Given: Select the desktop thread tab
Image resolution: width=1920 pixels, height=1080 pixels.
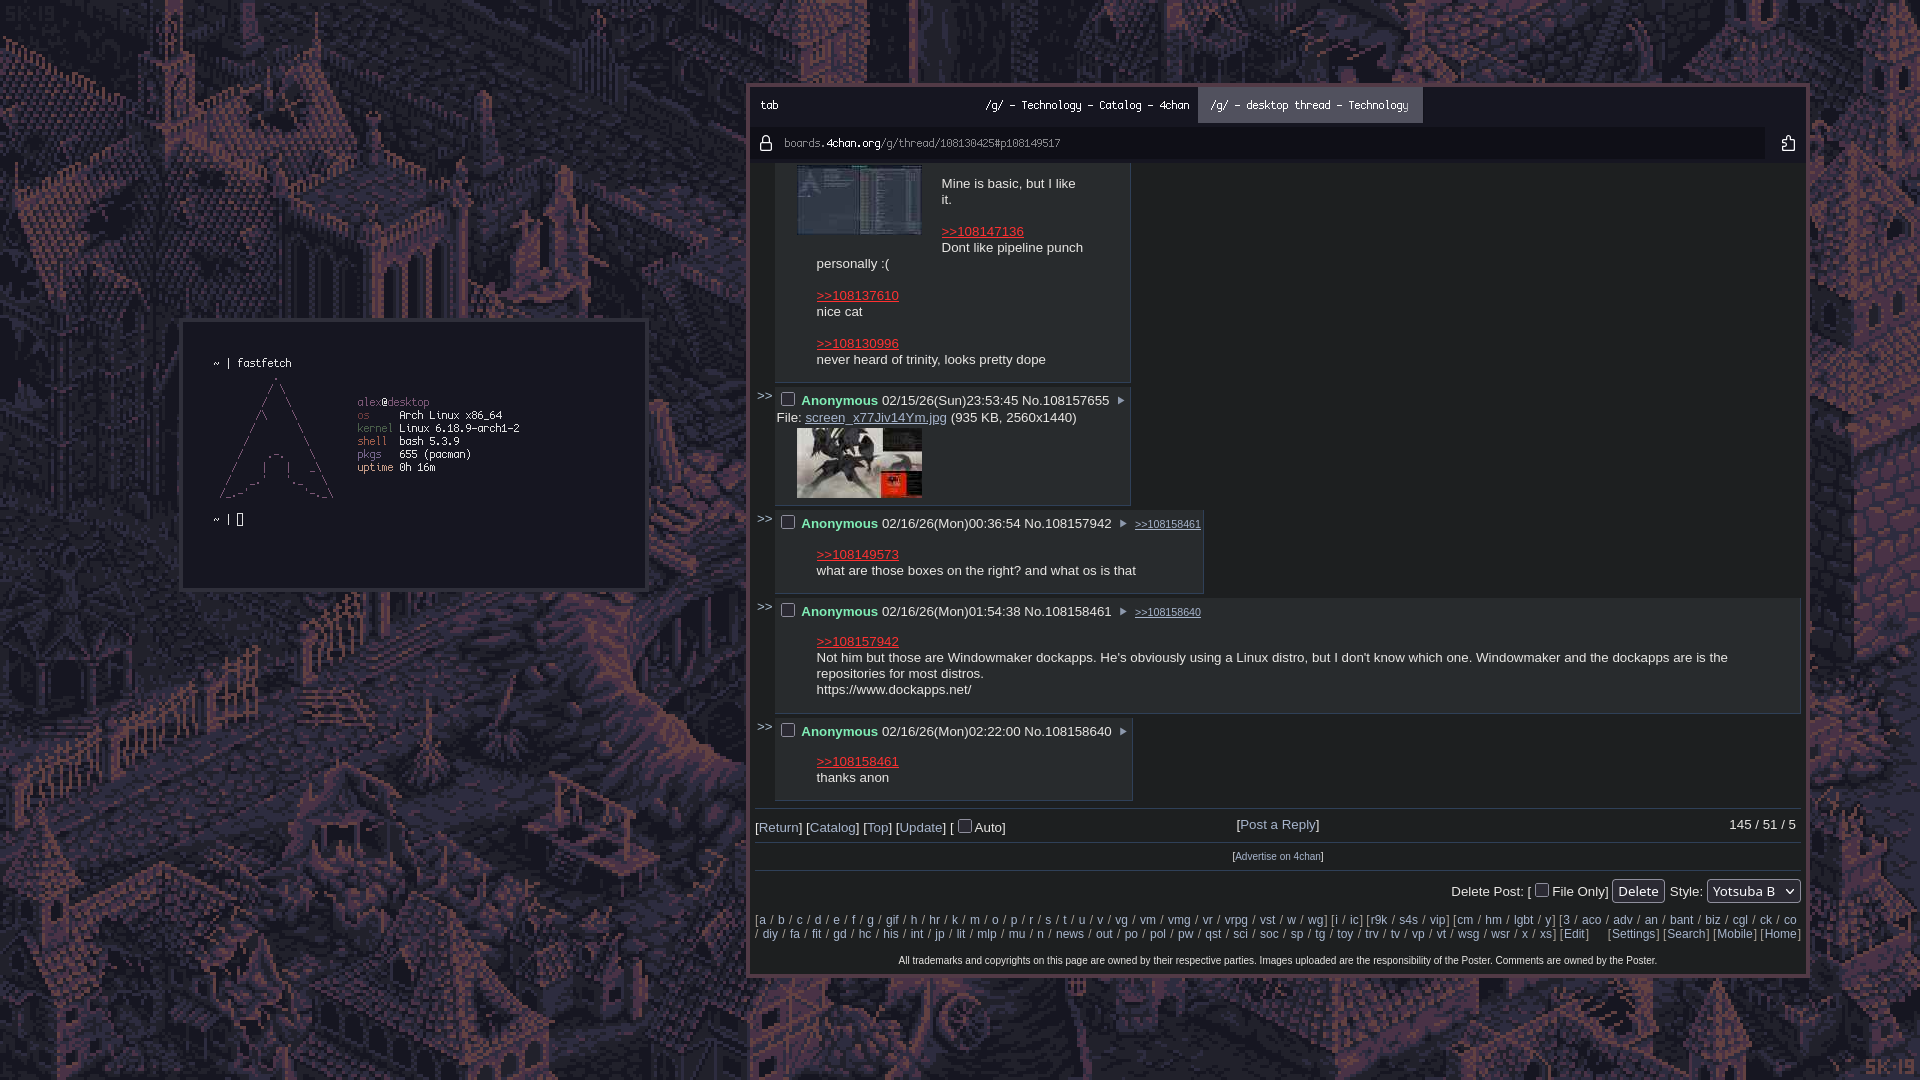Looking at the screenshot, I should coord(1309,105).
